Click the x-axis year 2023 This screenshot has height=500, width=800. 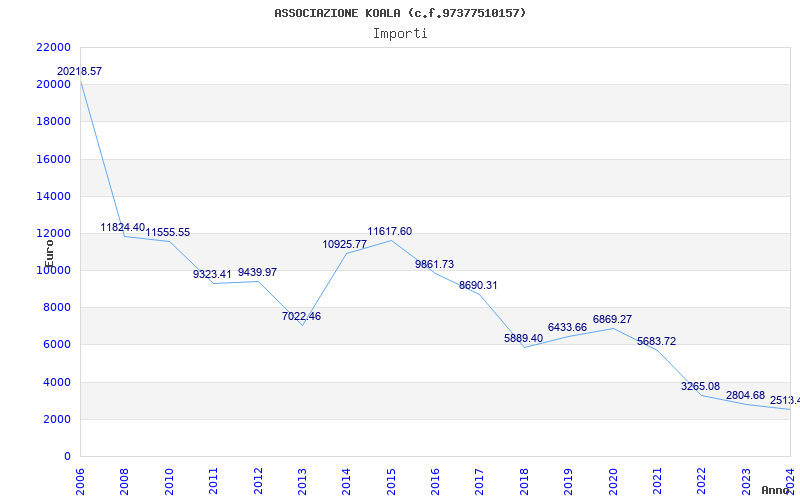746,481
